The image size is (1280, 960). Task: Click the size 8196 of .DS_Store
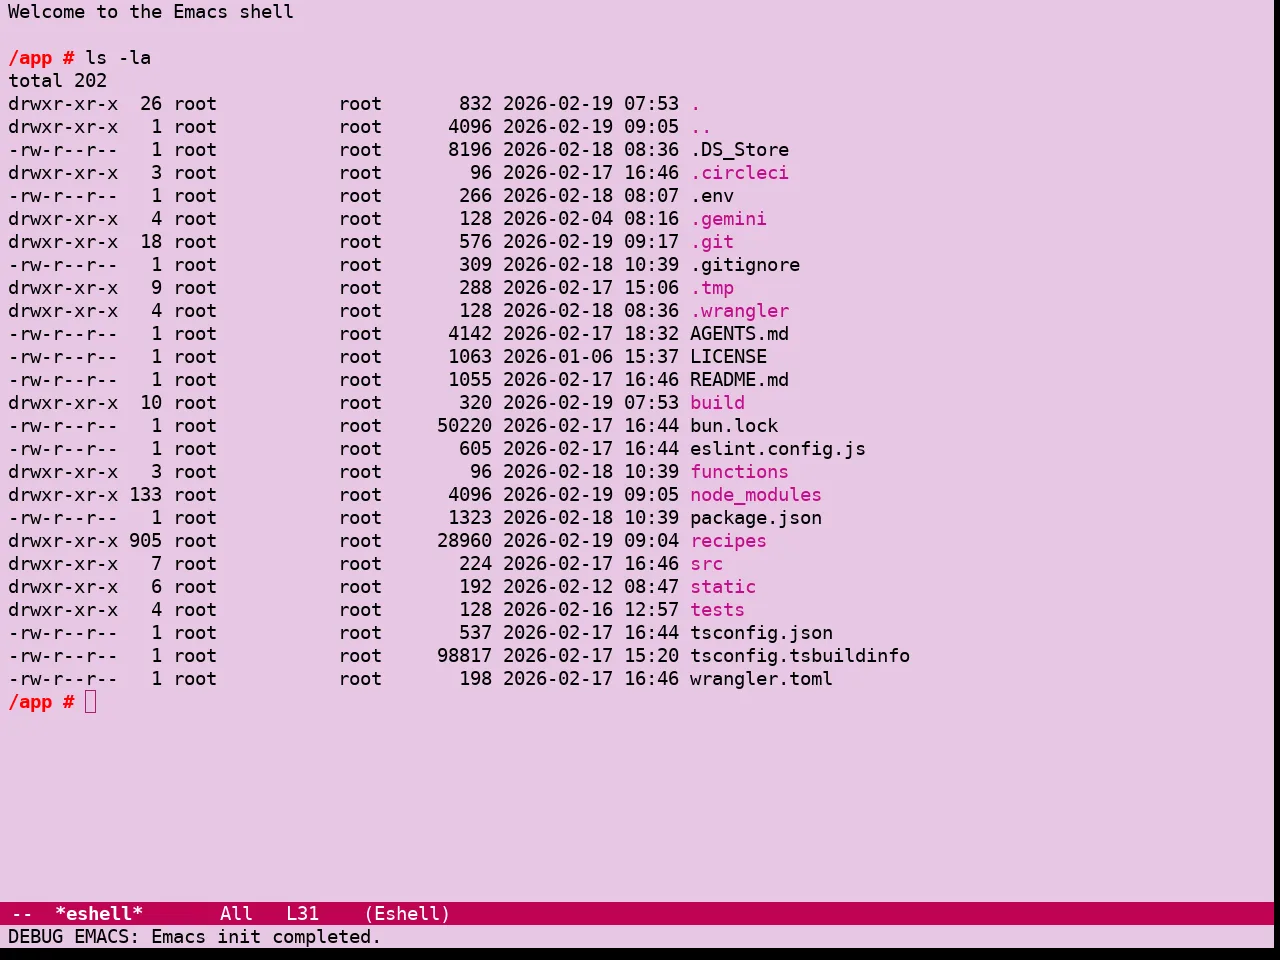tap(470, 150)
